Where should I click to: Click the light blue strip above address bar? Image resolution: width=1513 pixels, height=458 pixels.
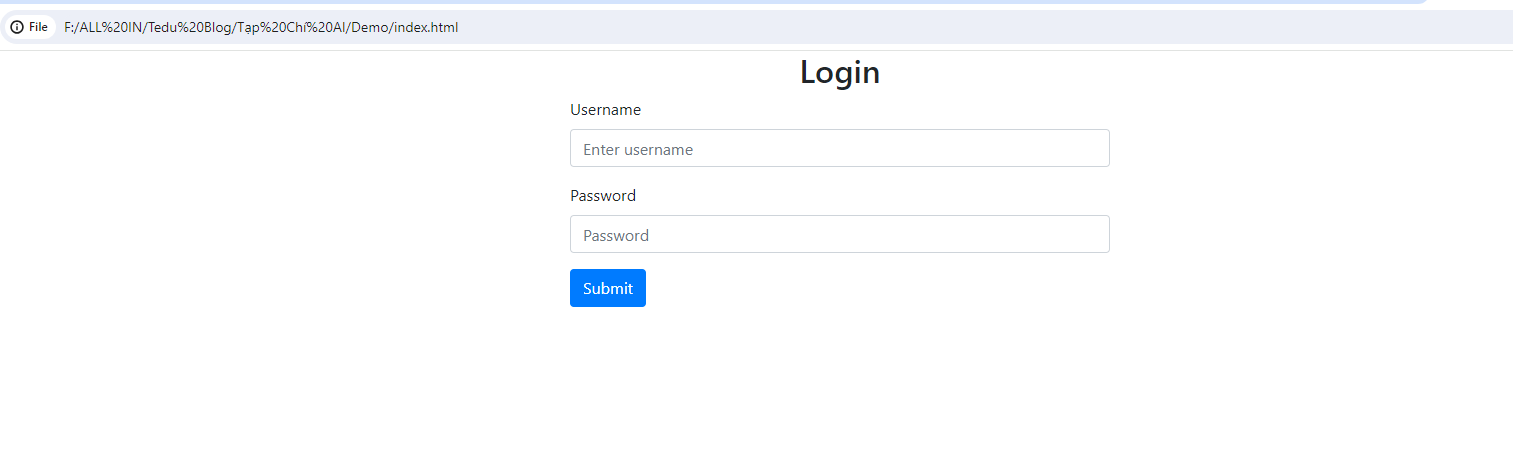click(700, 2)
